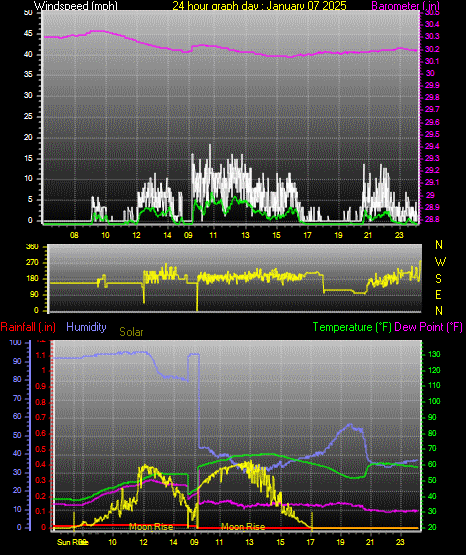
Task: Click the Solar legend label
Action: (x=131, y=332)
